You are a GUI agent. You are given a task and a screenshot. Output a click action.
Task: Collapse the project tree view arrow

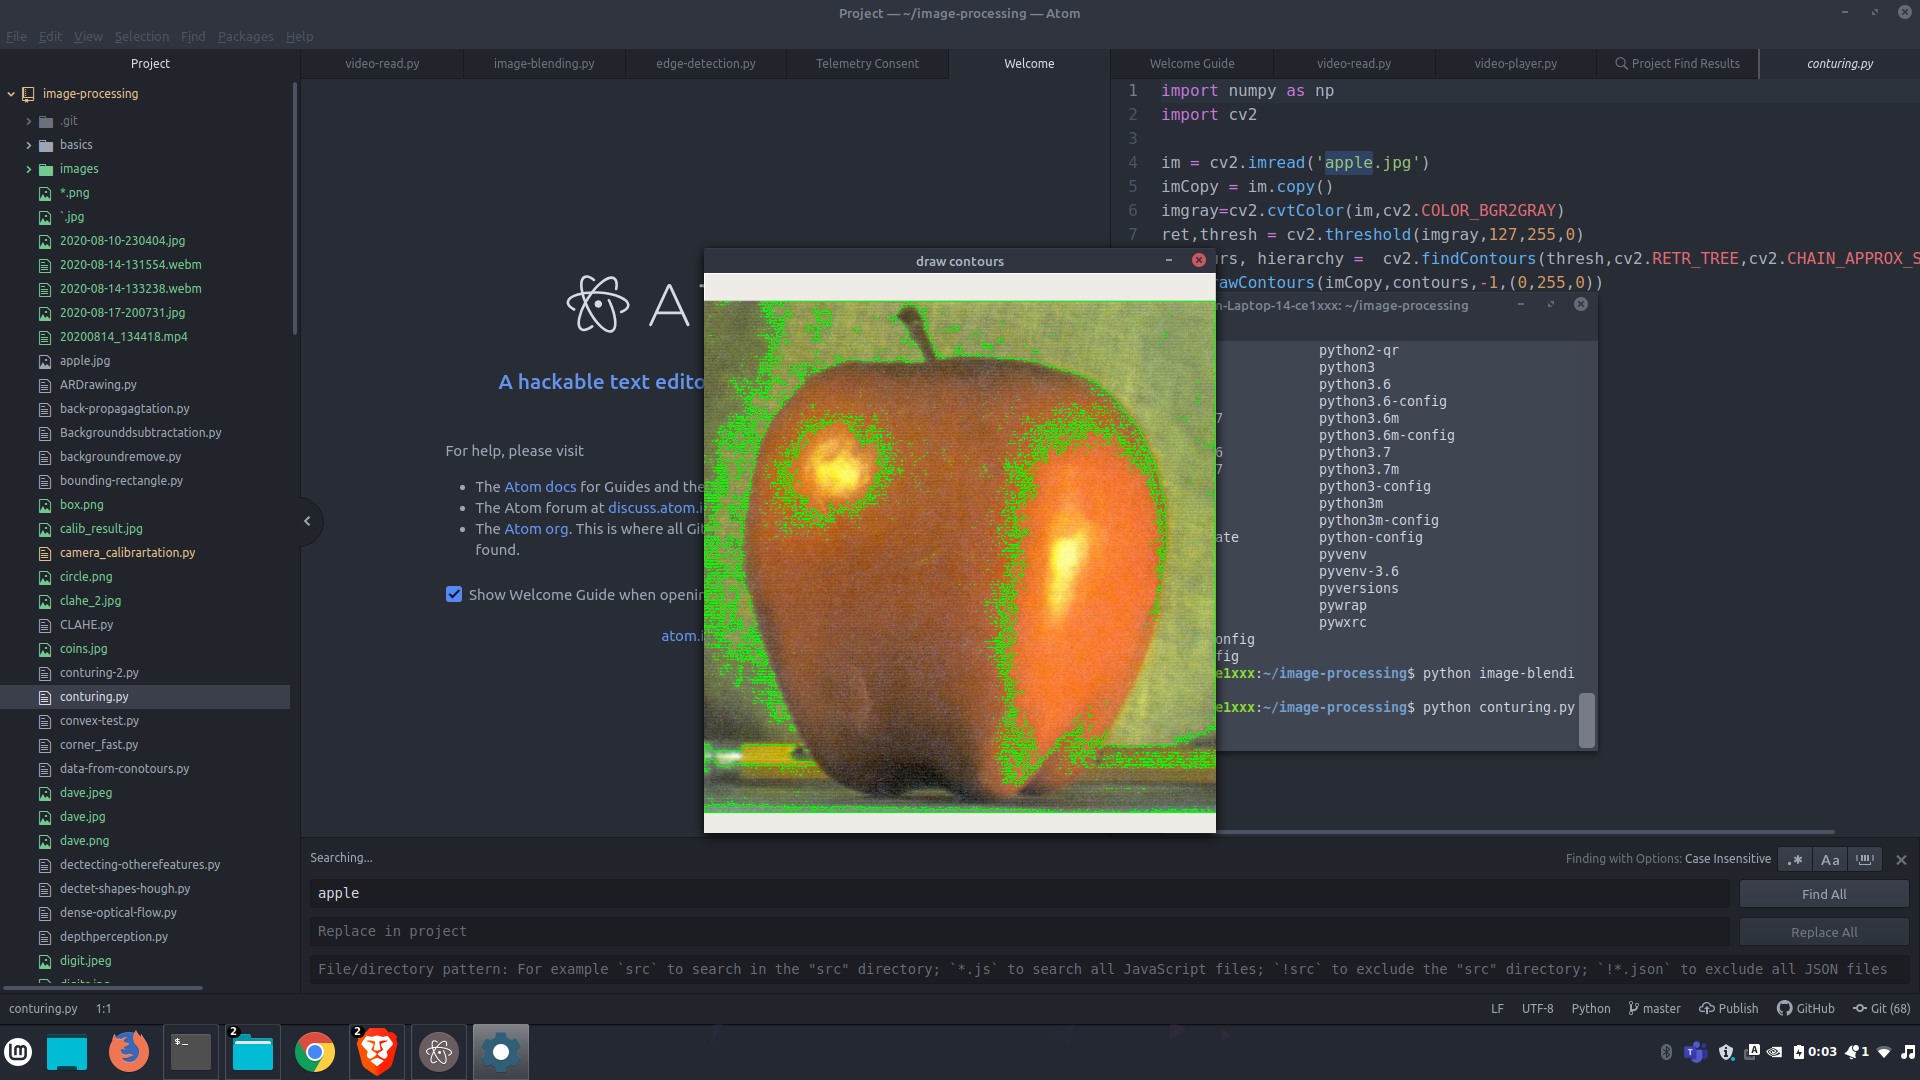tap(307, 521)
